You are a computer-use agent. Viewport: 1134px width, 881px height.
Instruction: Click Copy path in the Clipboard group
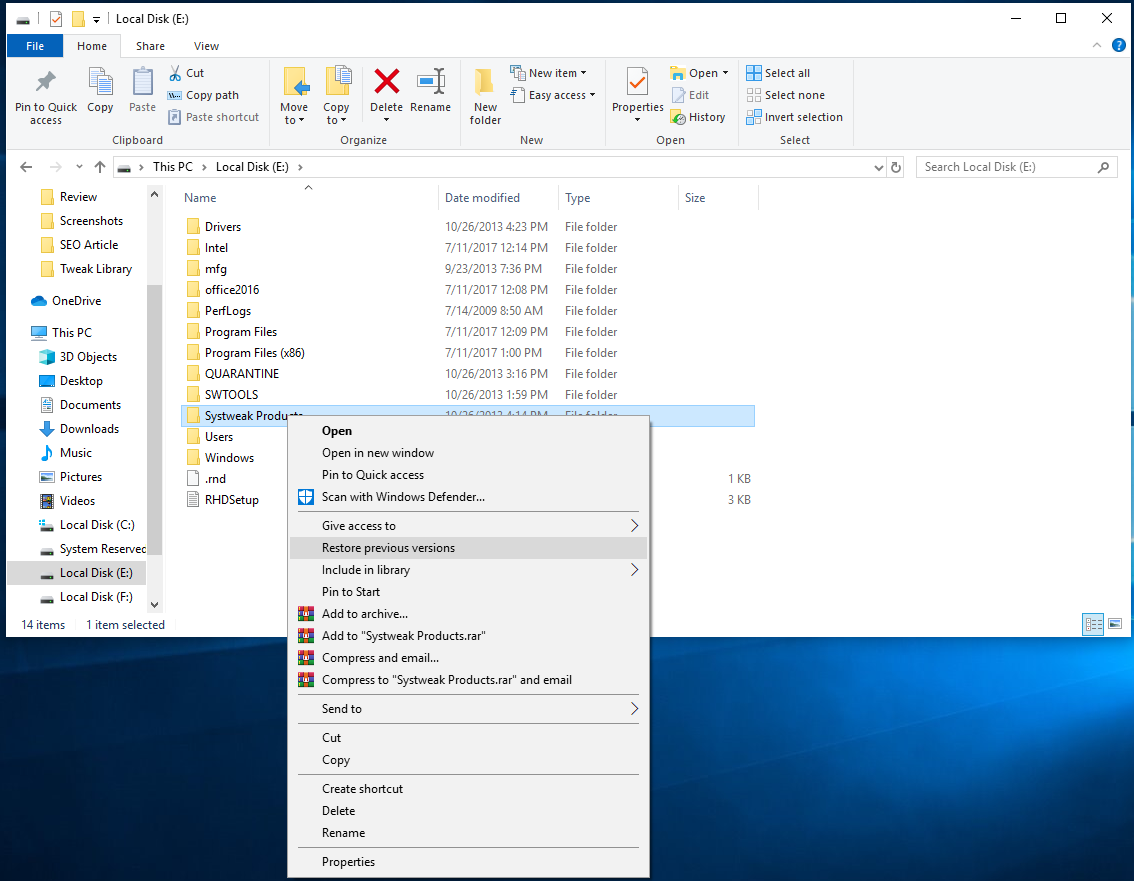coord(204,95)
